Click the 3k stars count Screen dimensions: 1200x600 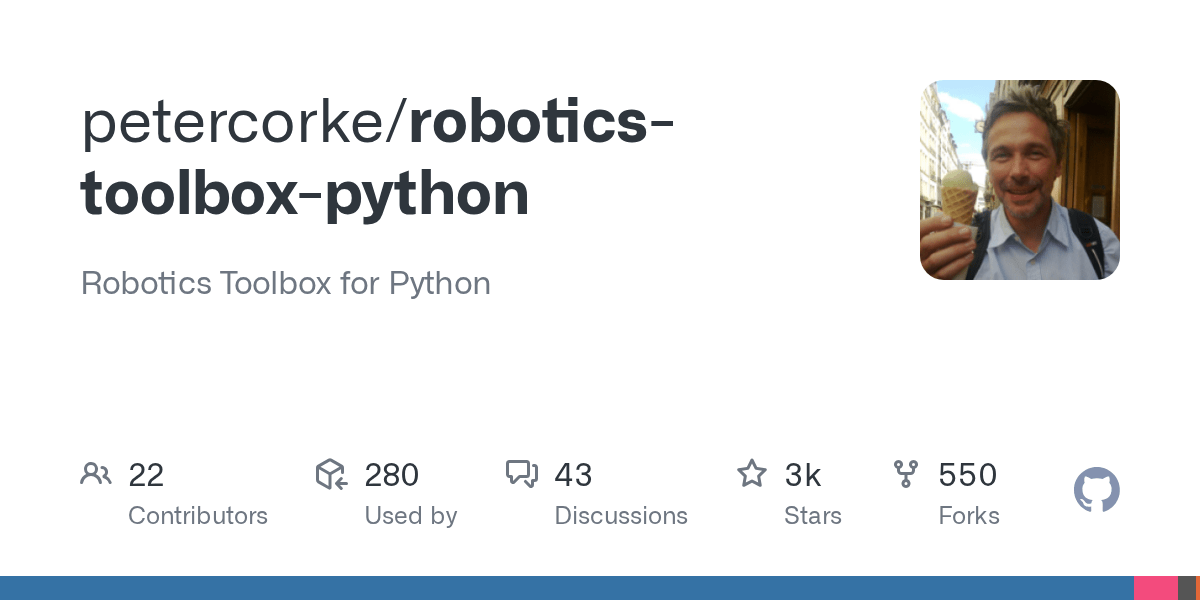point(803,475)
